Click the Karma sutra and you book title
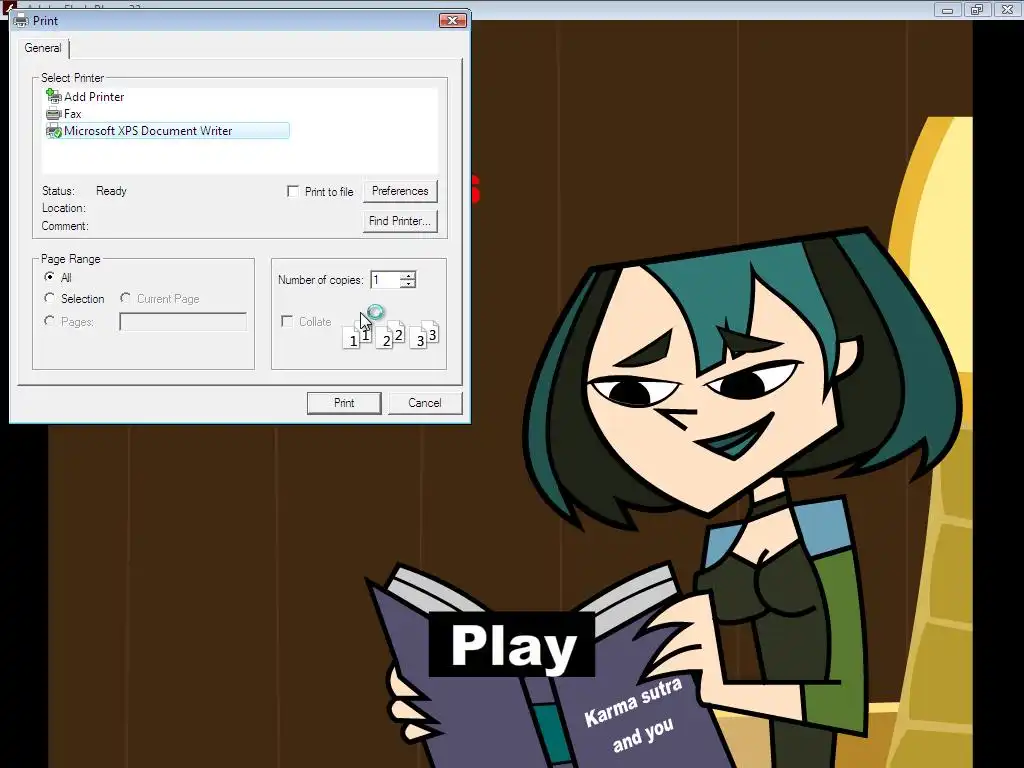Viewport: 1024px width, 768px height. (634, 715)
